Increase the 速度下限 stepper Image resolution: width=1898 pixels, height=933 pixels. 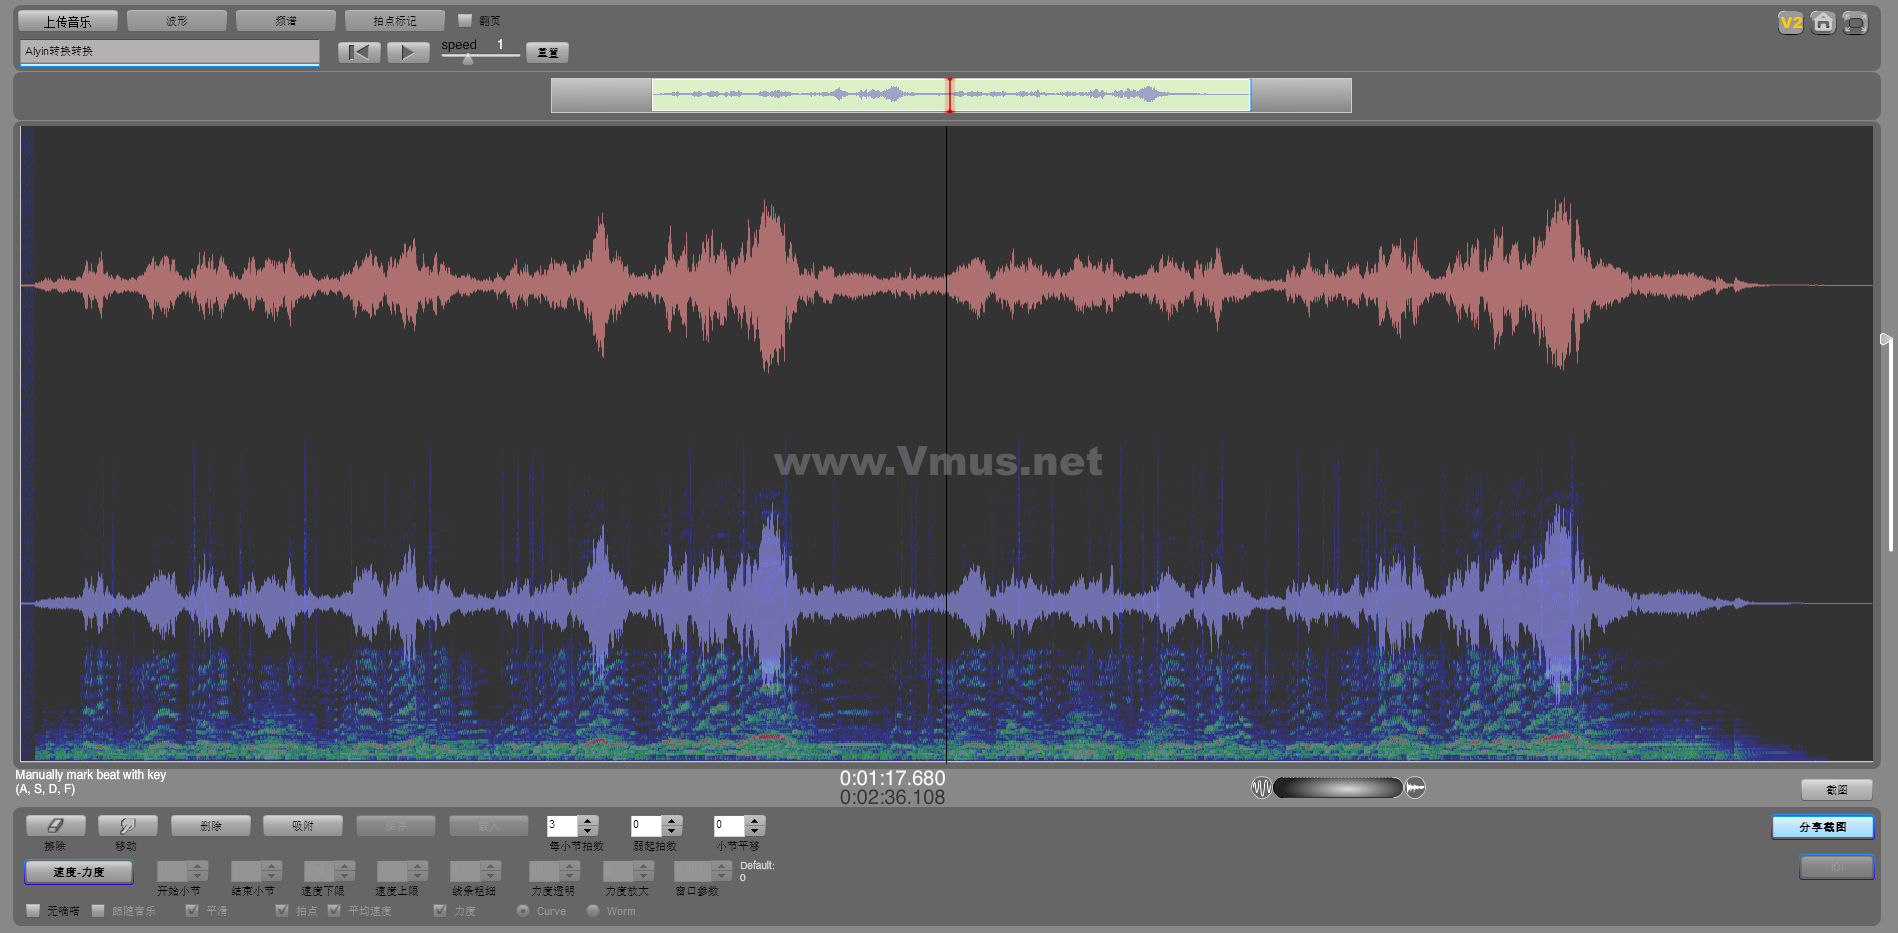coord(345,866)
